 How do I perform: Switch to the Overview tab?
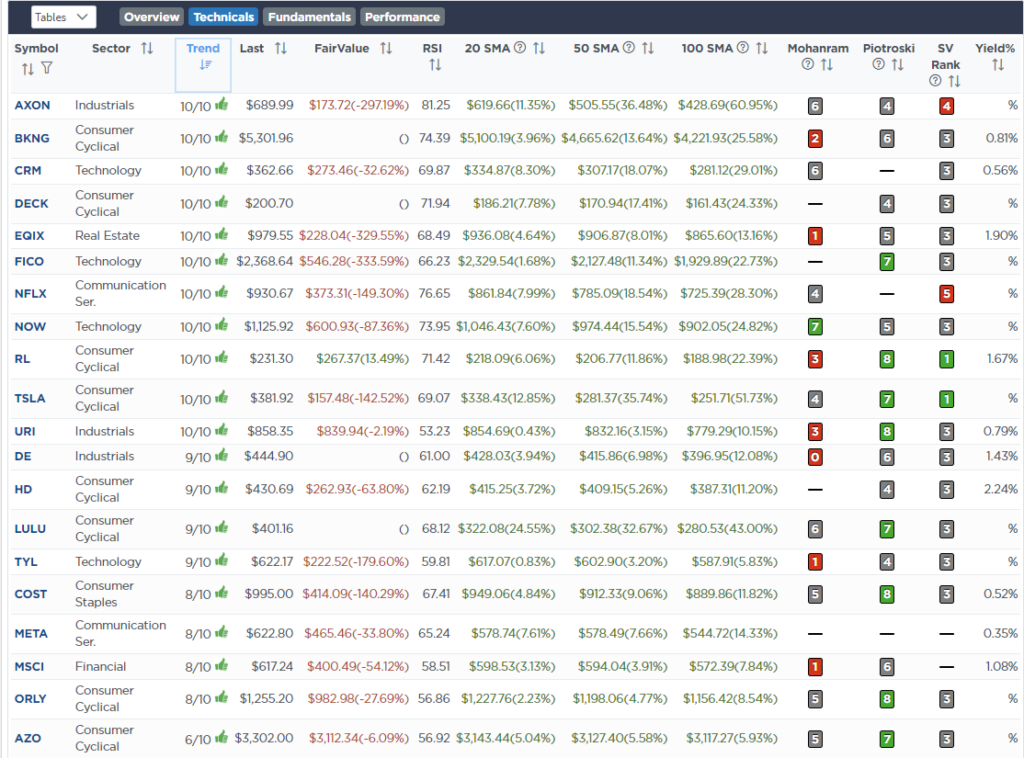pyautogui.click(x=152, y=17)
